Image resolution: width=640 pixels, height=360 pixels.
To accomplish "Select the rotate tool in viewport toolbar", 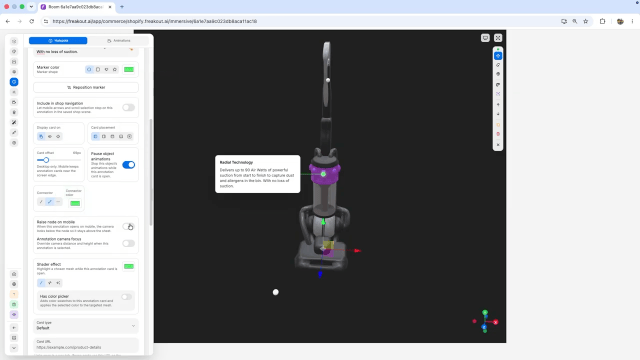I will [498, 65].
